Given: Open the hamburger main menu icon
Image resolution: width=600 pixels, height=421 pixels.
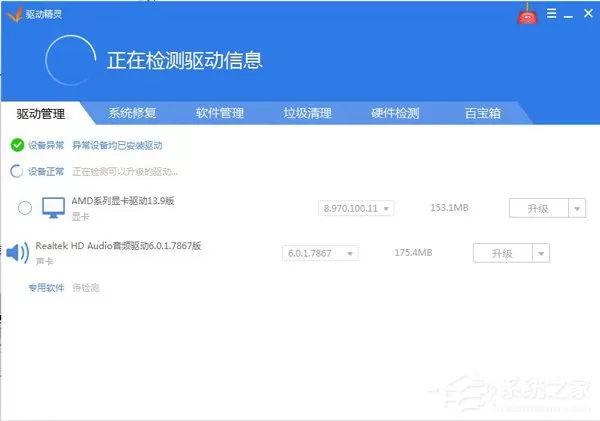Looking at the screenshot, I should pyautogui.click(x=551, y=13).
